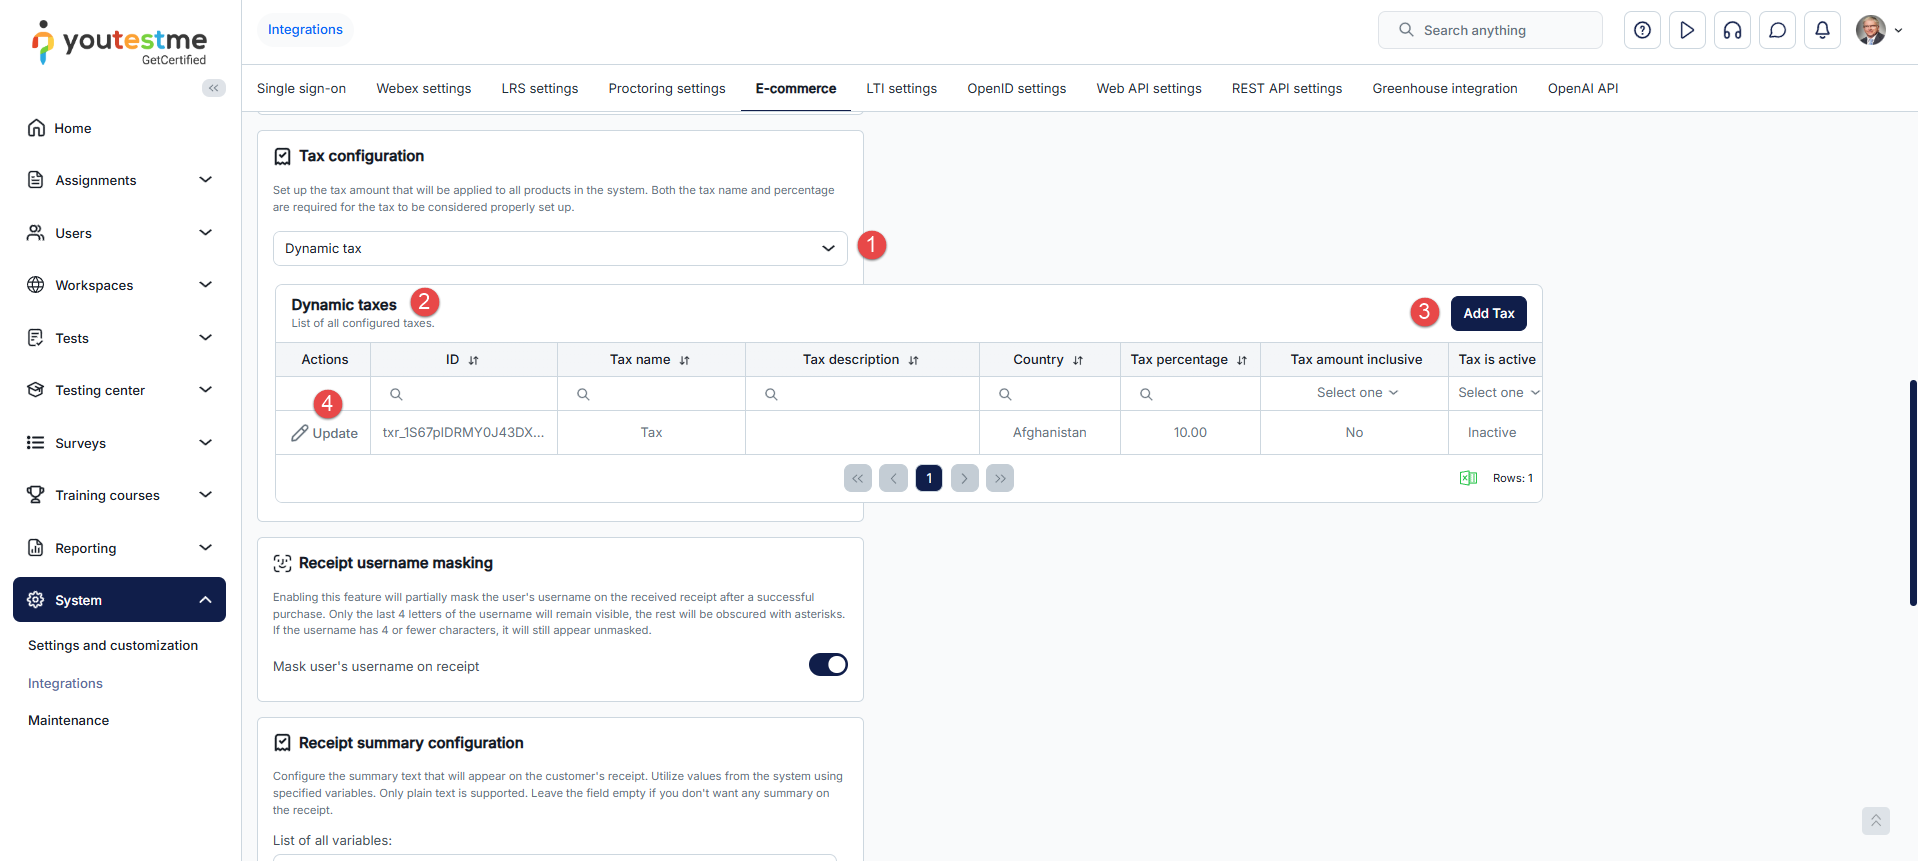This screenshot has height=861, width=1918.
Task: Sort table by Tax name
Action: point(685,360)
